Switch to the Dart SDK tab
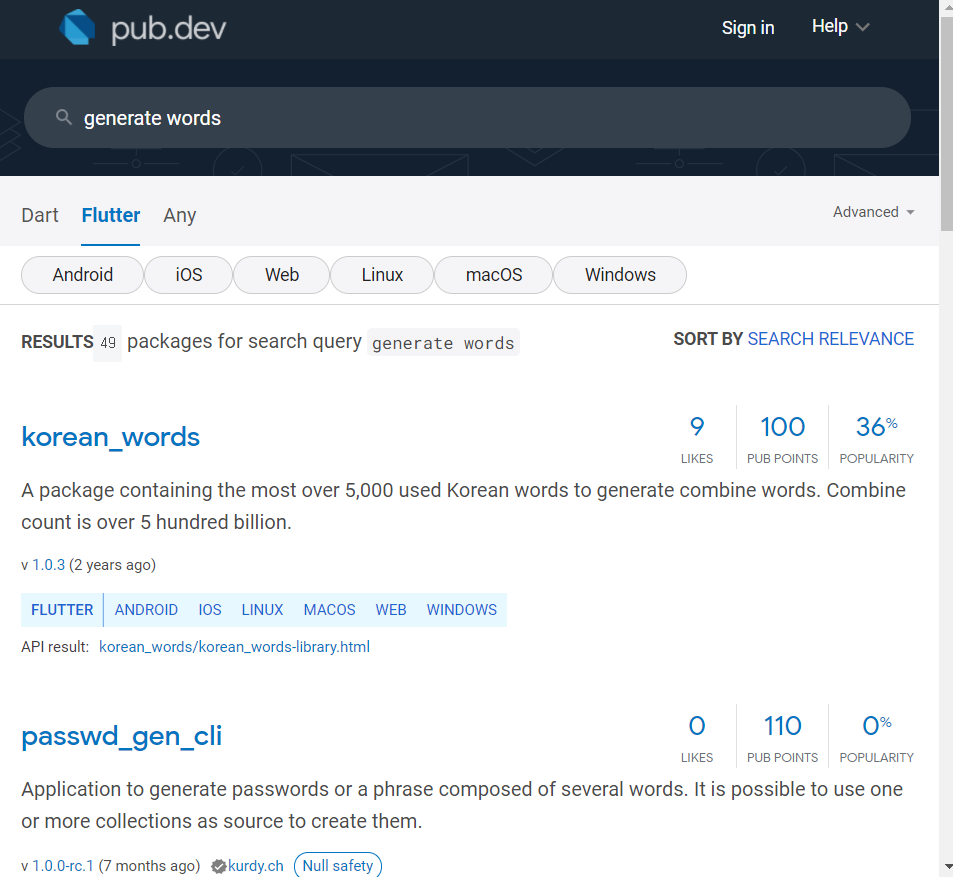The width and height of the screenshot is (953, 877). pyautogui.click(x=40, y=215)
